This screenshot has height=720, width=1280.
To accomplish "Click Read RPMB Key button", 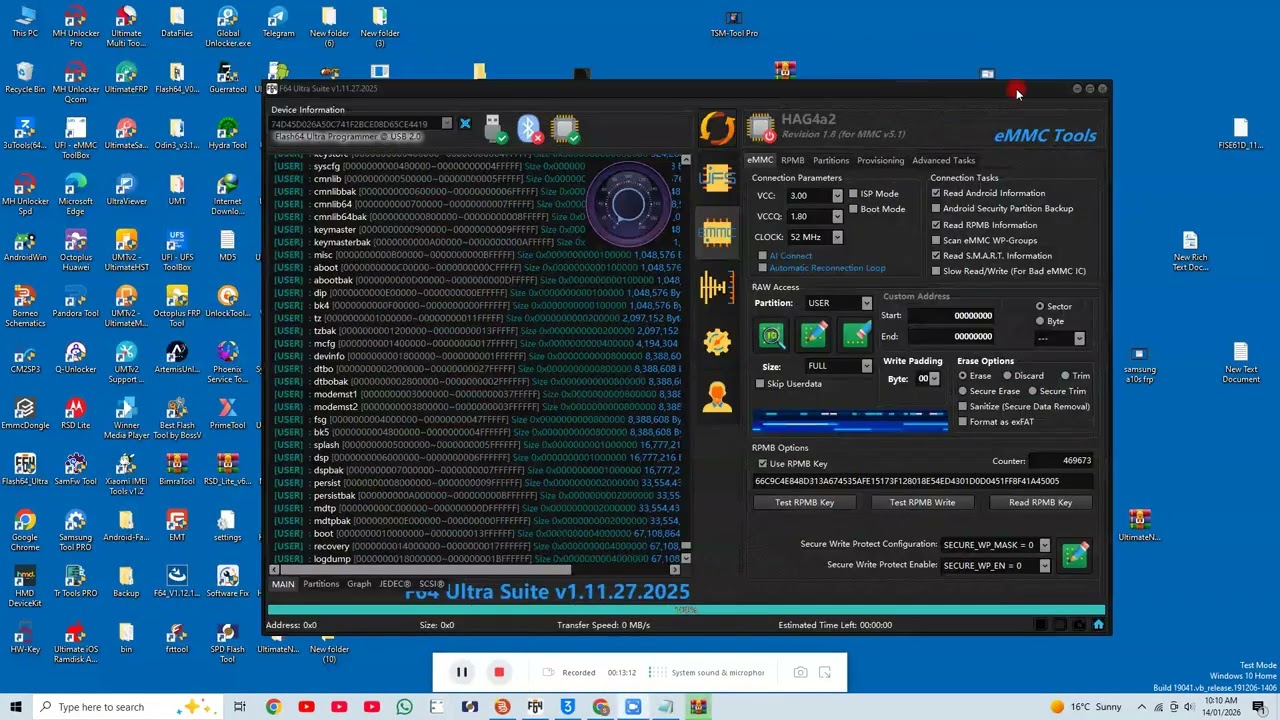I will (x=1040, y=503).
